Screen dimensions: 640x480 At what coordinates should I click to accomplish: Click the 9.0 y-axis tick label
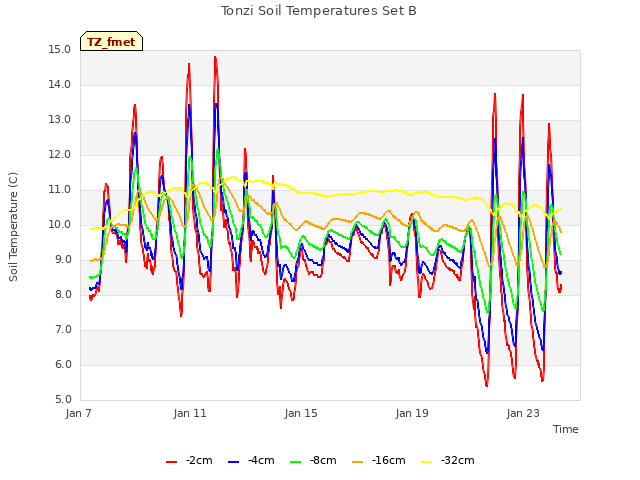pyautogui.click(x=63, y=260)
